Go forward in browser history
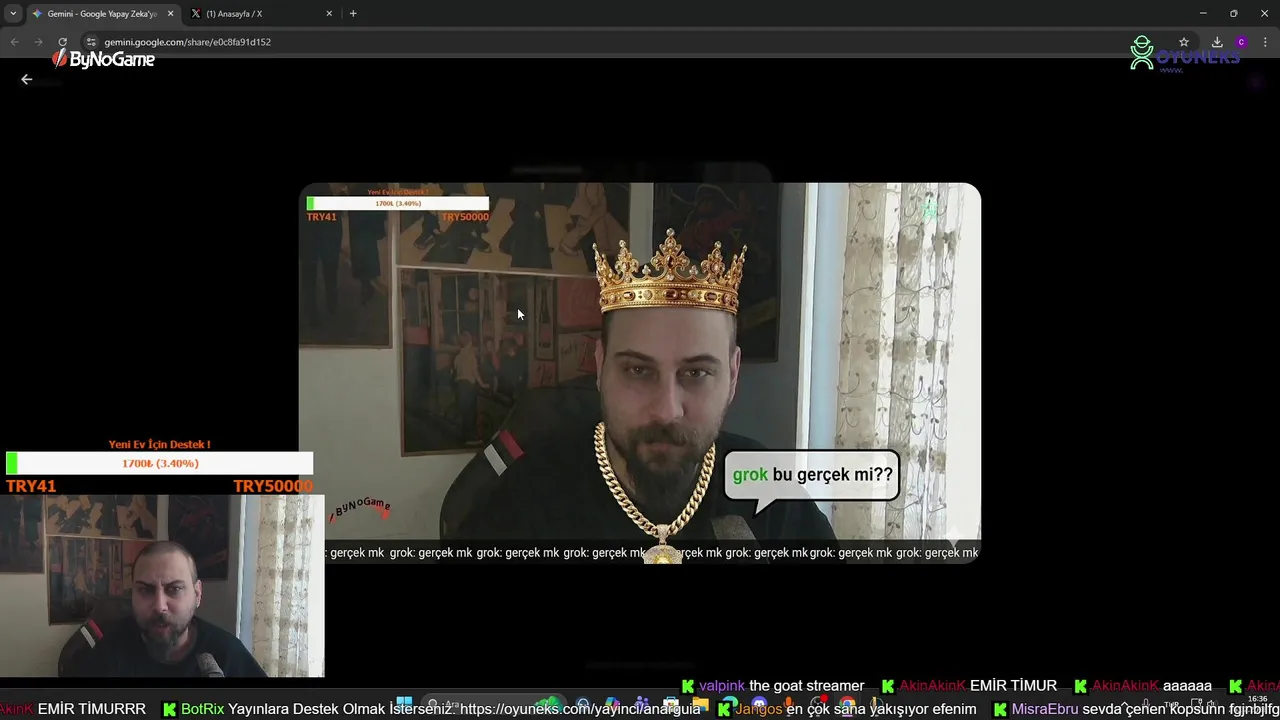This screenshot has height=720, width=1280. (x=38, y=42)
